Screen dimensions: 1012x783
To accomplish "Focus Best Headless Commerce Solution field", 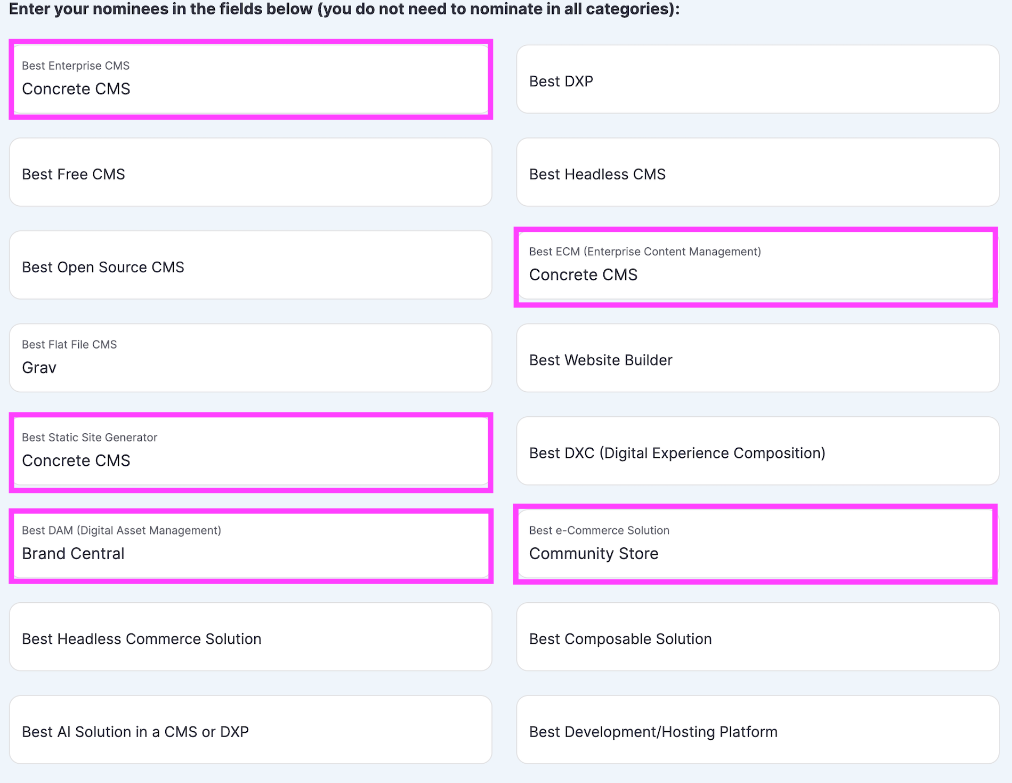I will pos(250,638).
